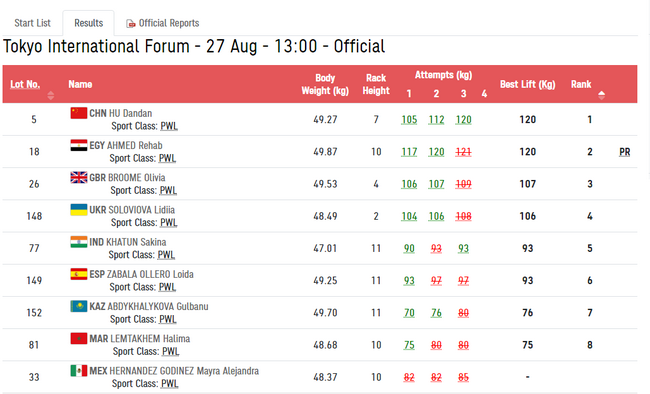Open ABDYKHALYKOVA Gulbanu's profile
650x394 pixels.
(x=158, y=306)
